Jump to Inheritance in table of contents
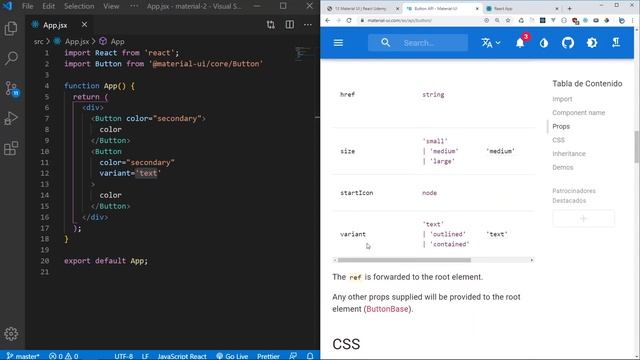640x360 pixels. [569, 154]
